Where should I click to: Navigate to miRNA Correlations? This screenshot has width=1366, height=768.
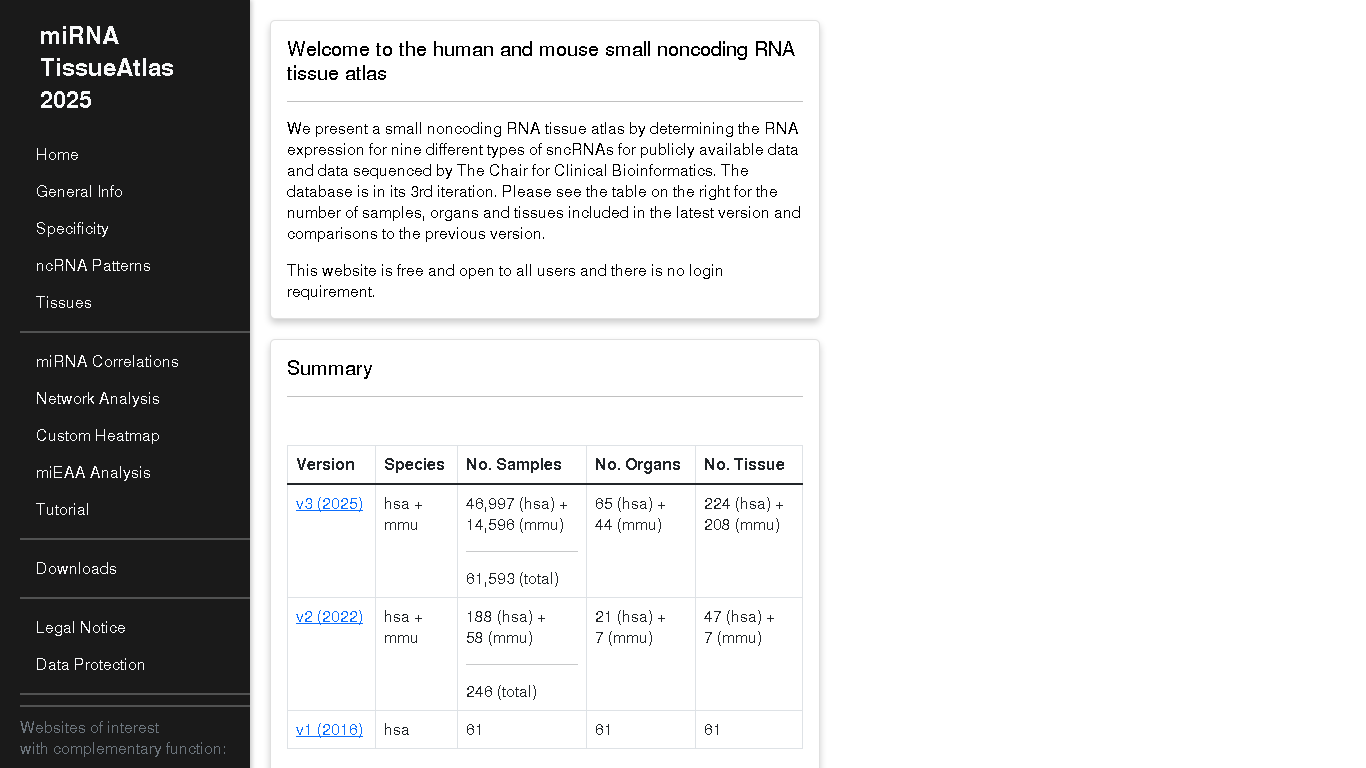pos(107,362)
